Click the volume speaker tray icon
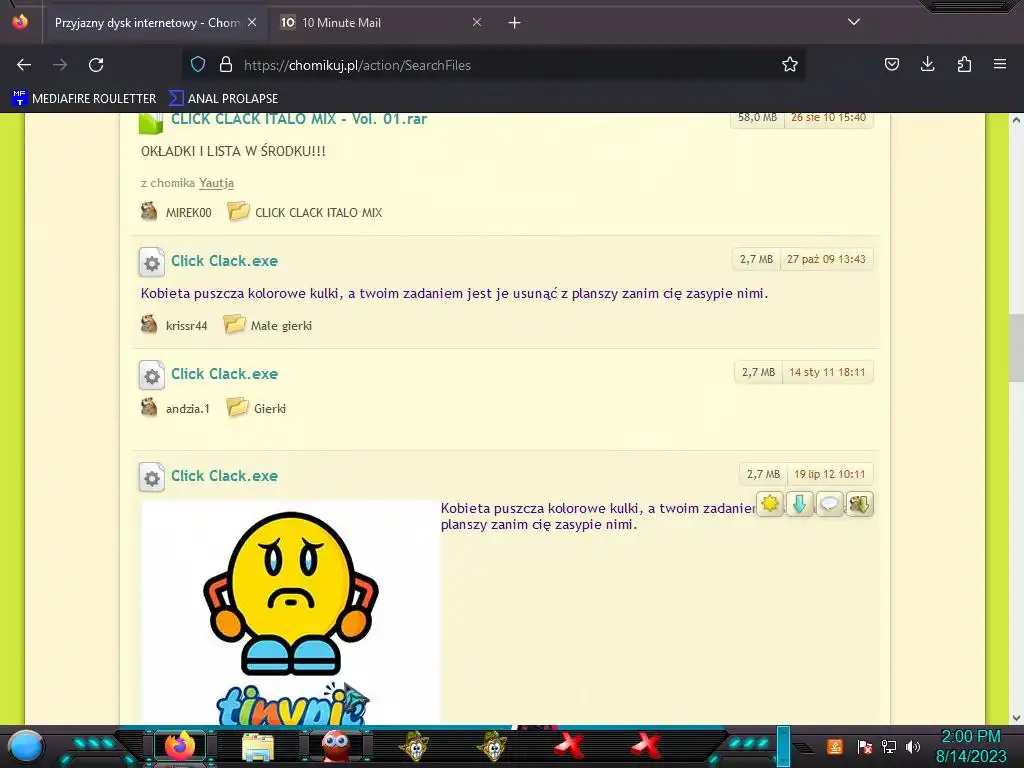Image resolution: width=1024 pixels, height=768 pixels. [x=913, y=746]
